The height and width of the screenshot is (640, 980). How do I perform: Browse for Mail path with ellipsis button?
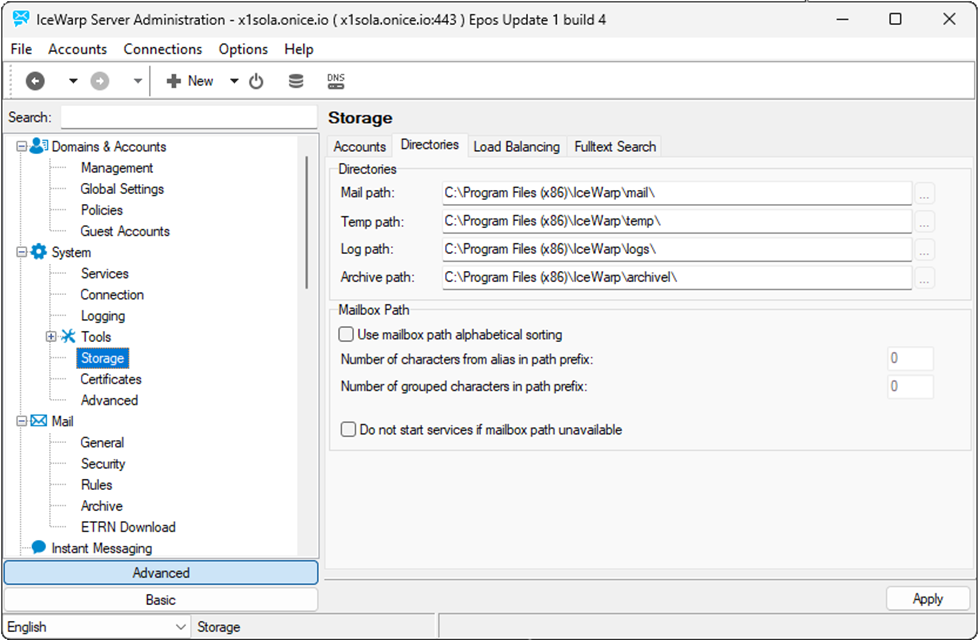pyautogui.click(x=924, y=194)
